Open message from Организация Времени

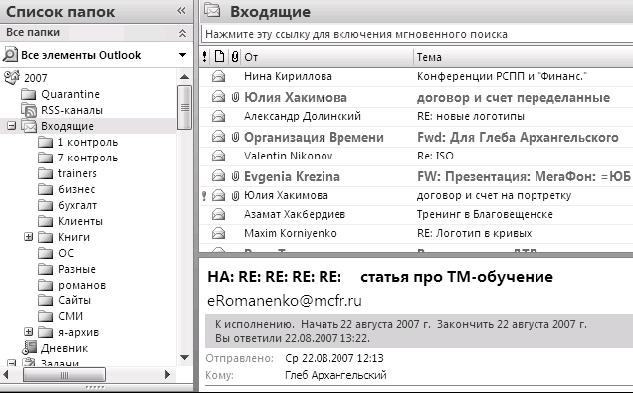[416, 137]
